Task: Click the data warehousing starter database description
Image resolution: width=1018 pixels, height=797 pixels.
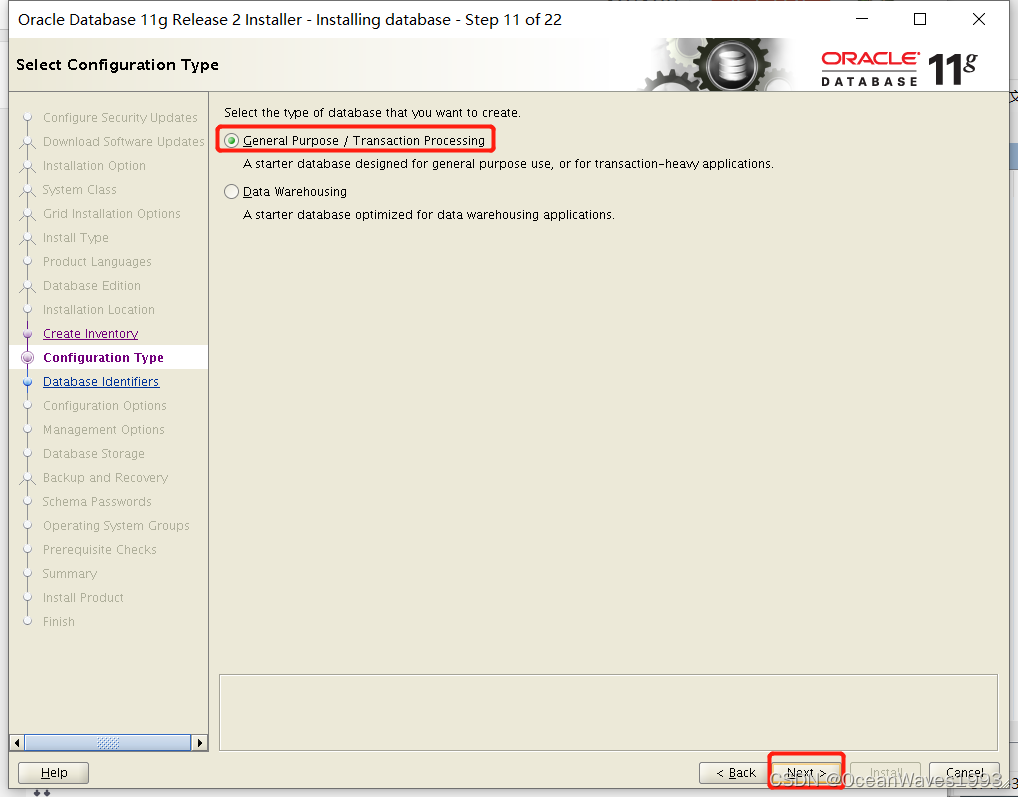Action: click(x=428, y=214)
